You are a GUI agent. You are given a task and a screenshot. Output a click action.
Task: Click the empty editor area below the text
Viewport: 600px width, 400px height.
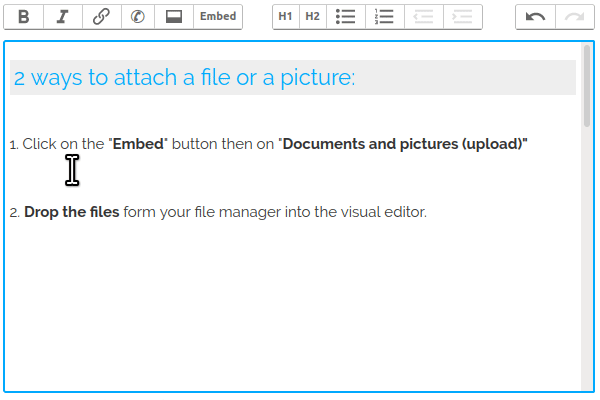290,310
